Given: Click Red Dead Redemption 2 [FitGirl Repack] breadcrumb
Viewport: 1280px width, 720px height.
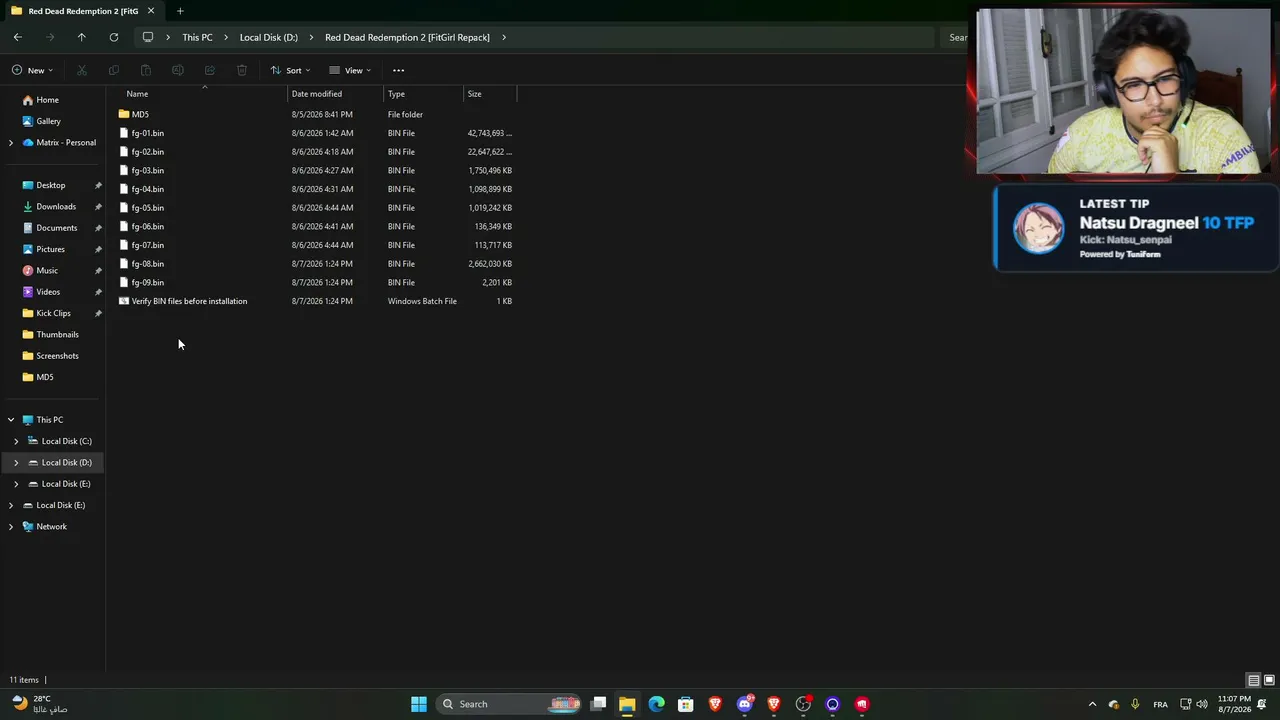Looking at the screenshot, I should pos(407,37).
